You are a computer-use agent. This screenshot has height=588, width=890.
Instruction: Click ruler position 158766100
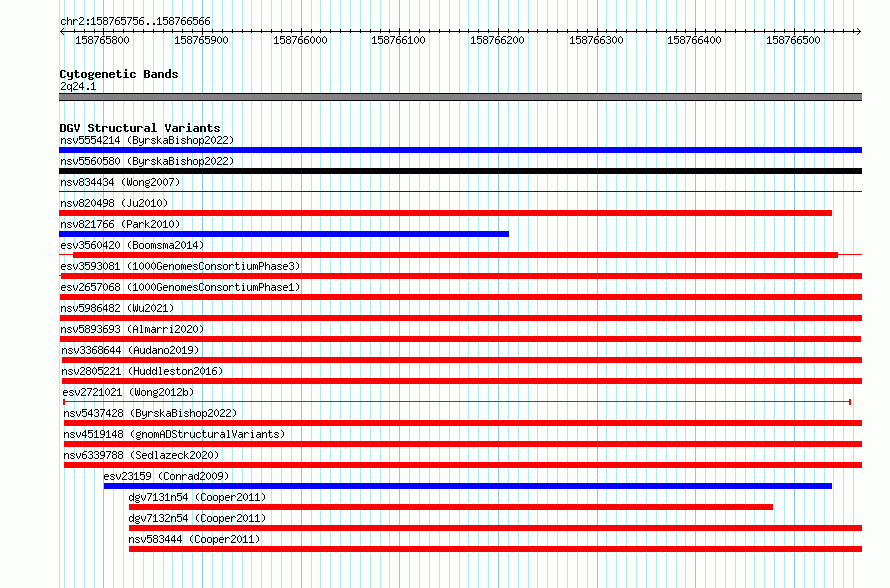[x=398, y=40]
